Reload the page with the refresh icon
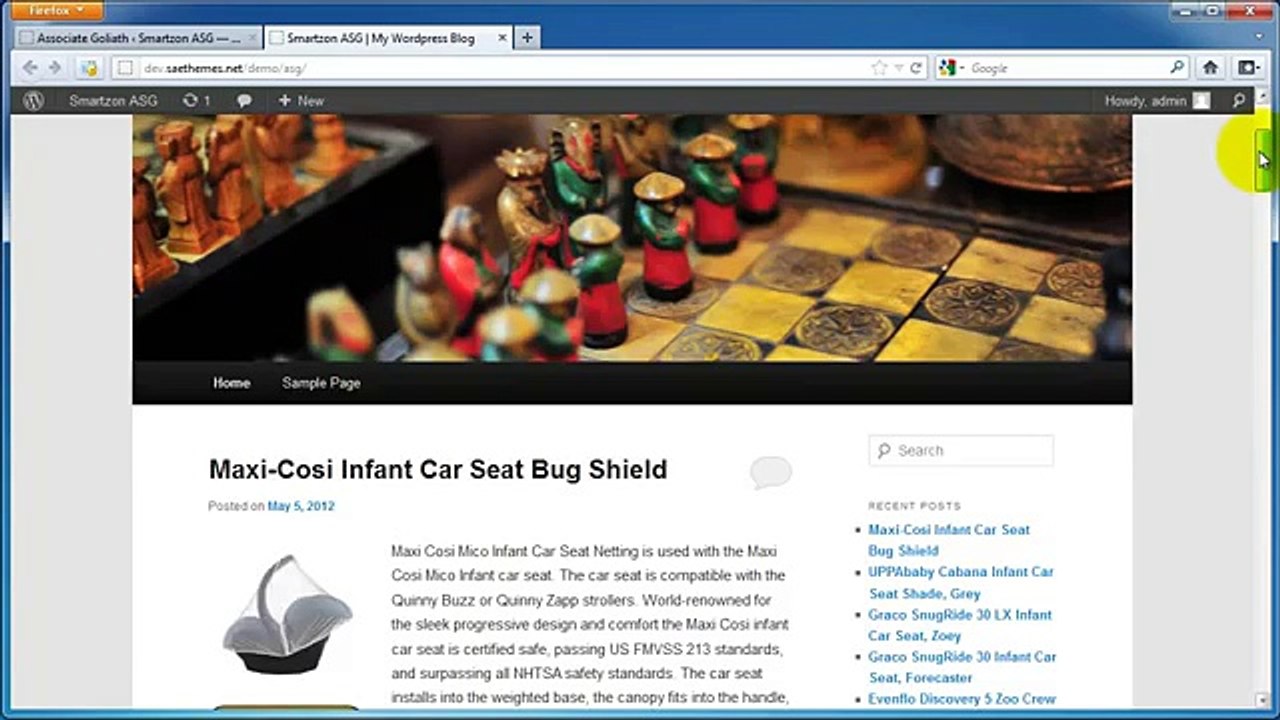 point(915,68)
